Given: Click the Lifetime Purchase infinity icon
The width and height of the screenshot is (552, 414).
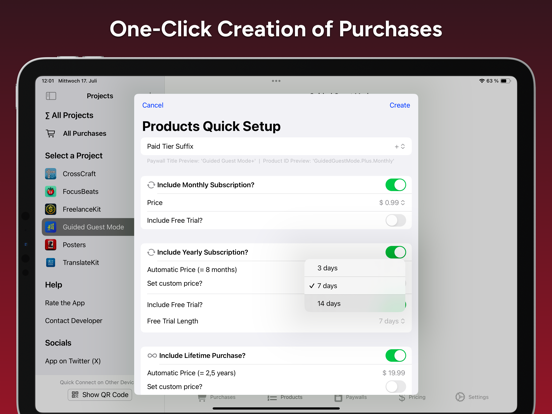Looking at the screenshot, I should [x=152, y=356].
